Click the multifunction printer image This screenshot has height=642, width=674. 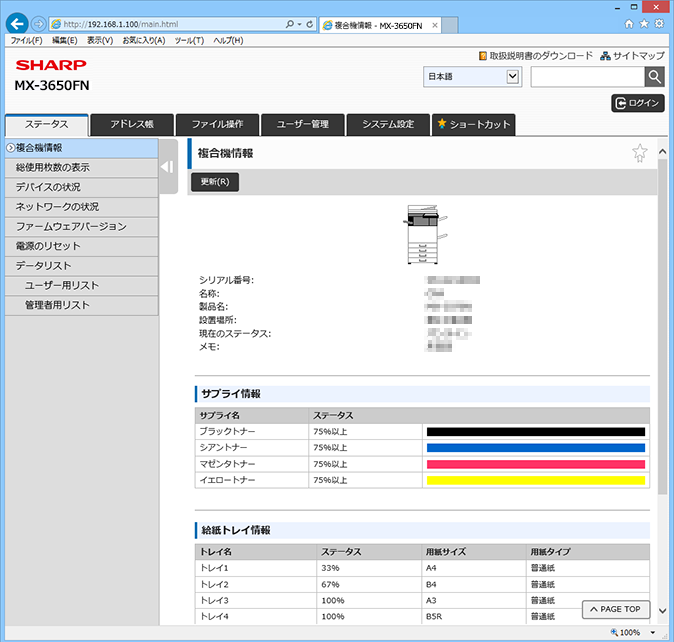(x=425, y=234)
